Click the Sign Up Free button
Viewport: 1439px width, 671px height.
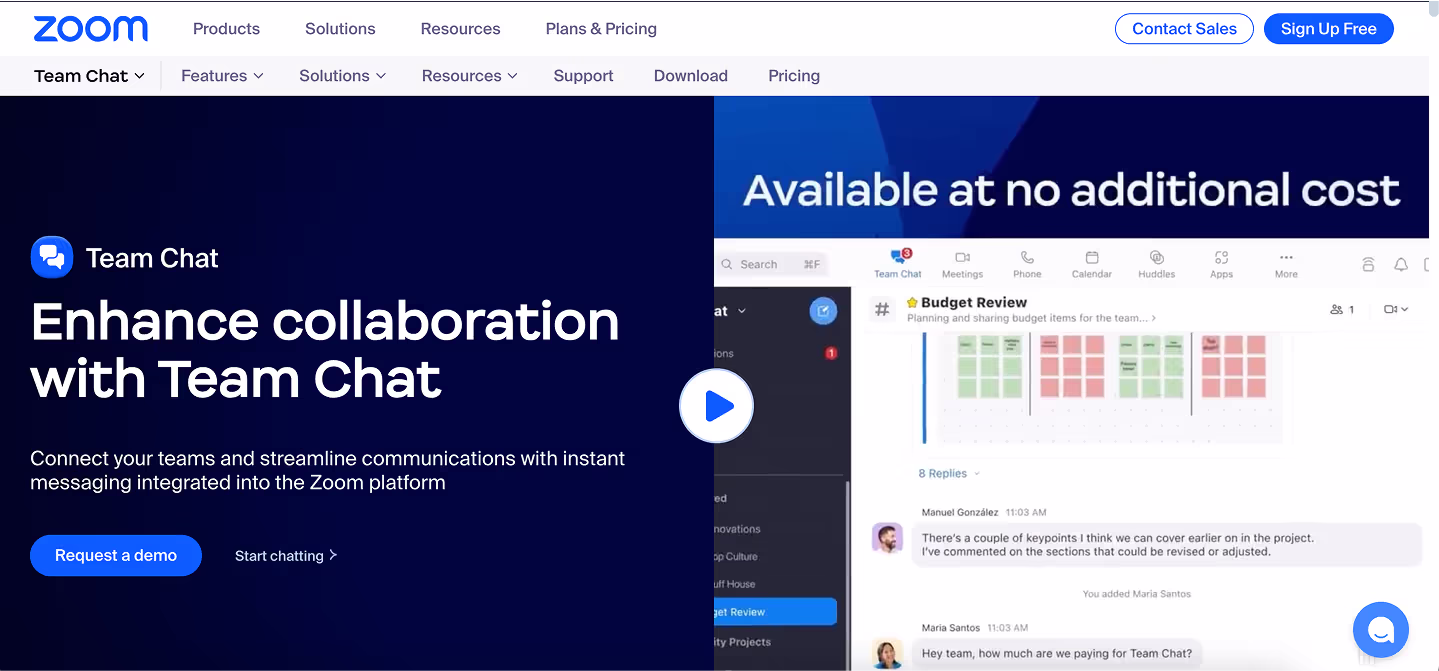pos(1328,29)
